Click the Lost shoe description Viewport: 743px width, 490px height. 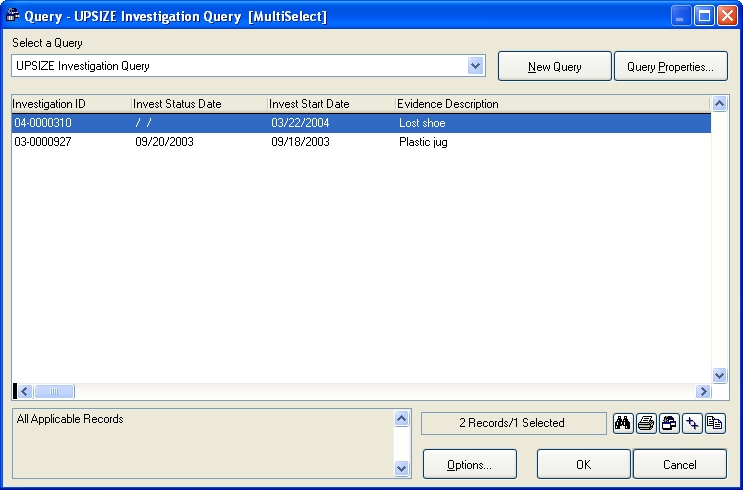(422, 123)
